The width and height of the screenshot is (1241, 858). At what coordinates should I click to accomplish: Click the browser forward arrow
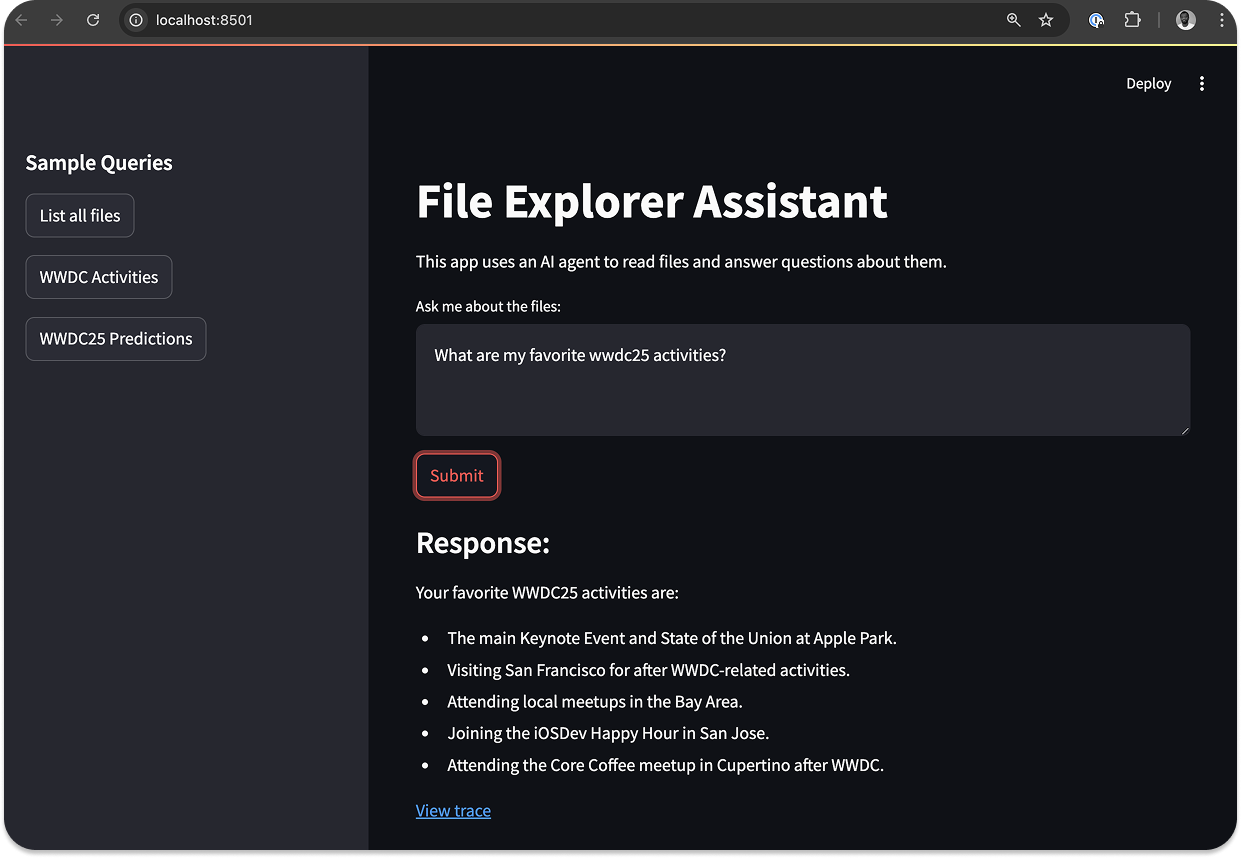57,20
